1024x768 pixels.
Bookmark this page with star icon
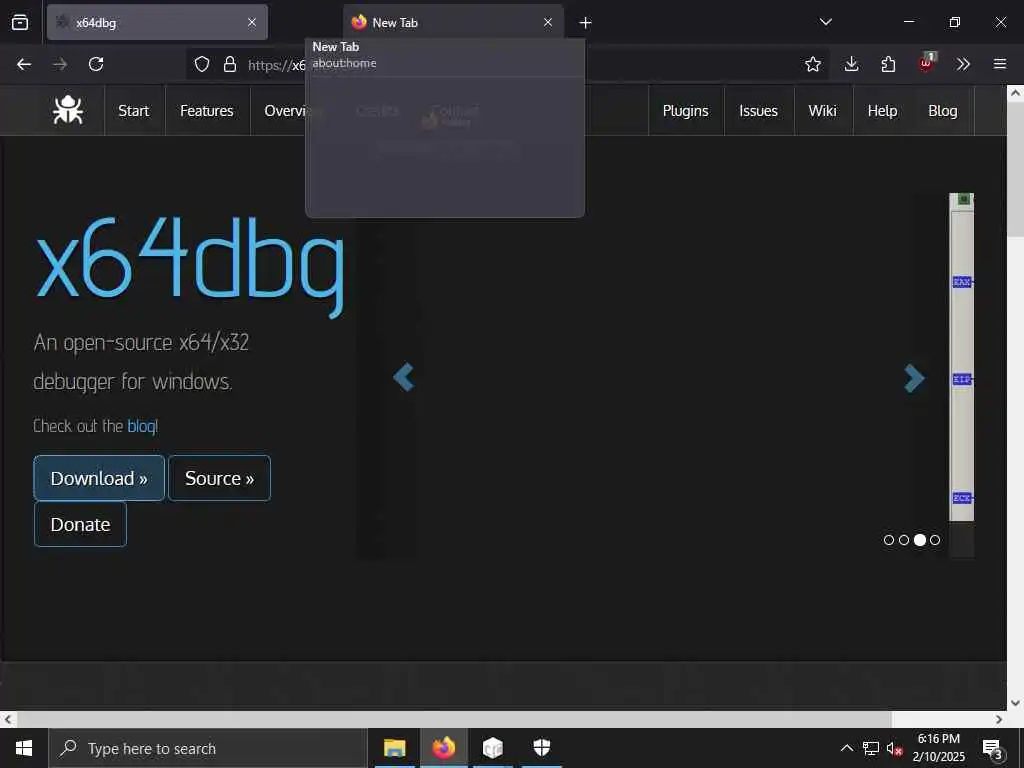coord(812,64)
